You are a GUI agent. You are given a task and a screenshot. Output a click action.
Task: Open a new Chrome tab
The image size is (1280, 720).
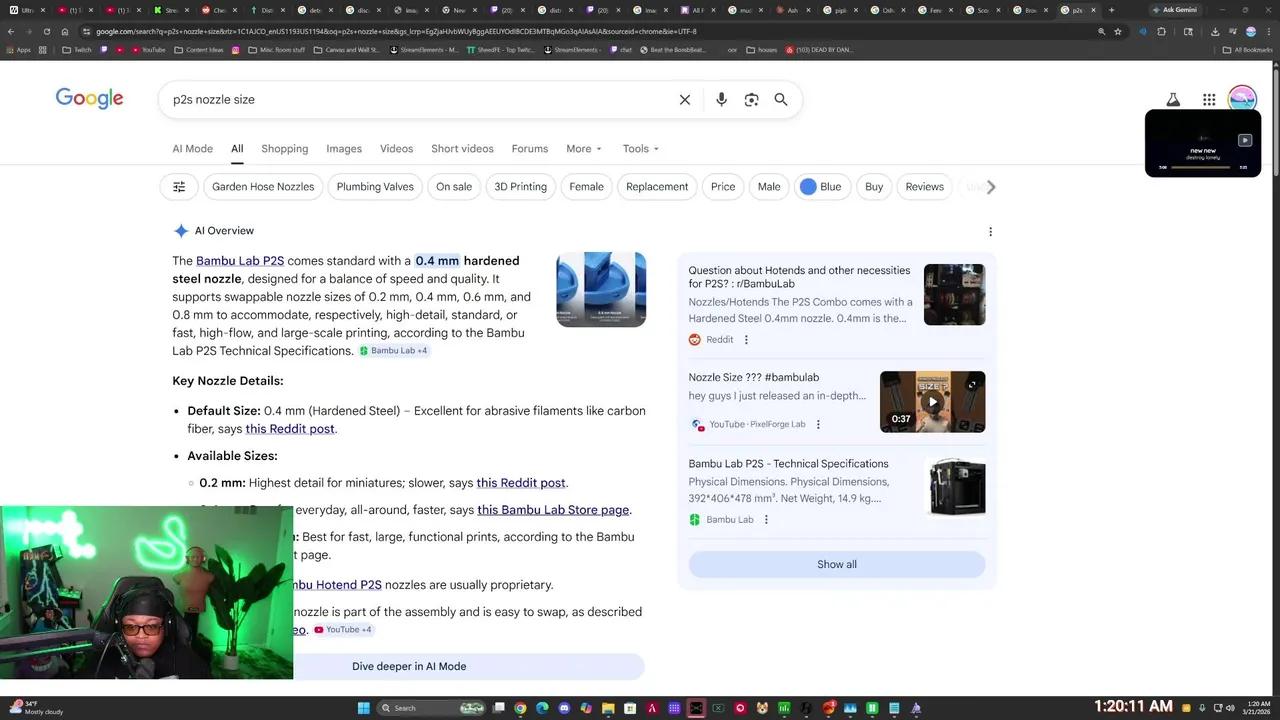pos(1111,10)
